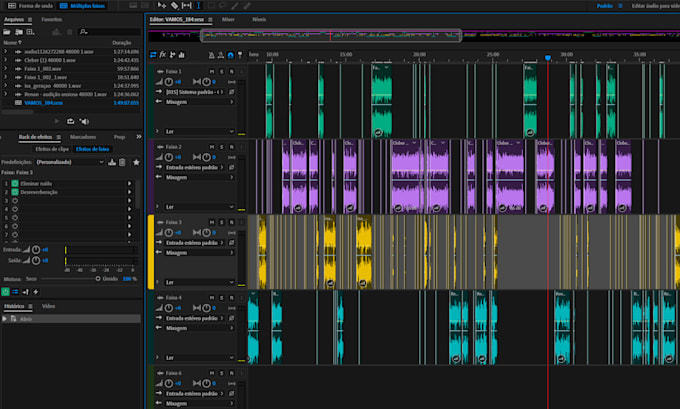The width and height of the screenshot is (680, 409).
Task: Click the Saída output gain knob
Action: coord(36,260)
